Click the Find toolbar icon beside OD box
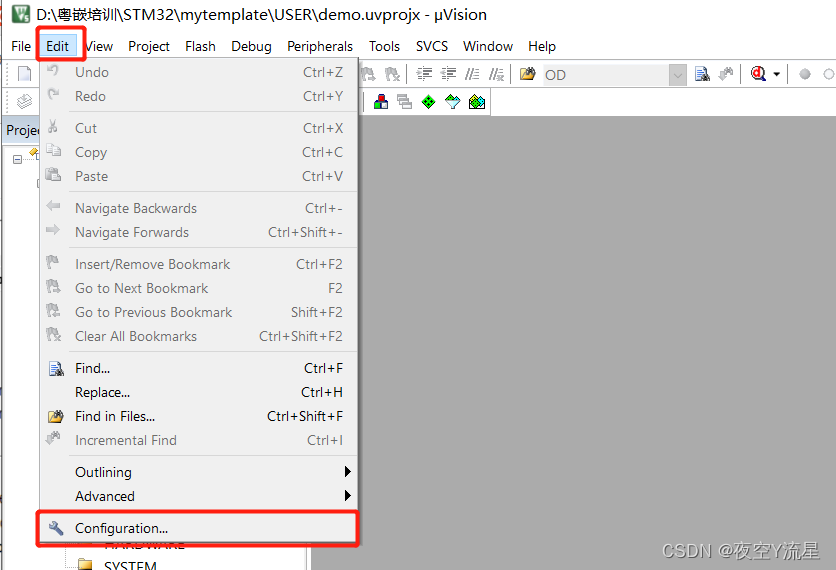The image size is (836, 570). click(702, 74)
